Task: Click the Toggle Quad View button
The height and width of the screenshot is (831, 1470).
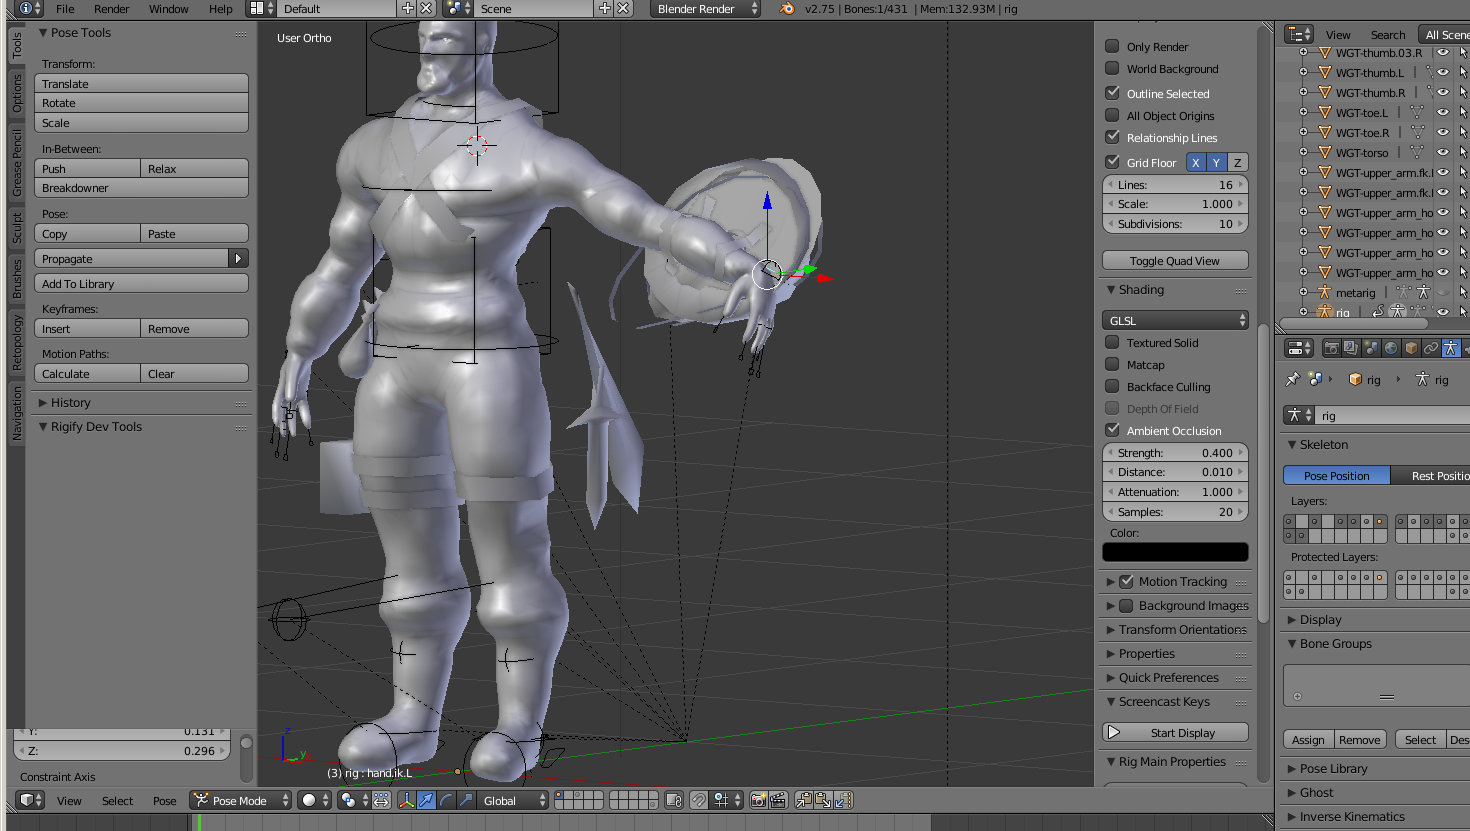Action: pos(1175,260)
